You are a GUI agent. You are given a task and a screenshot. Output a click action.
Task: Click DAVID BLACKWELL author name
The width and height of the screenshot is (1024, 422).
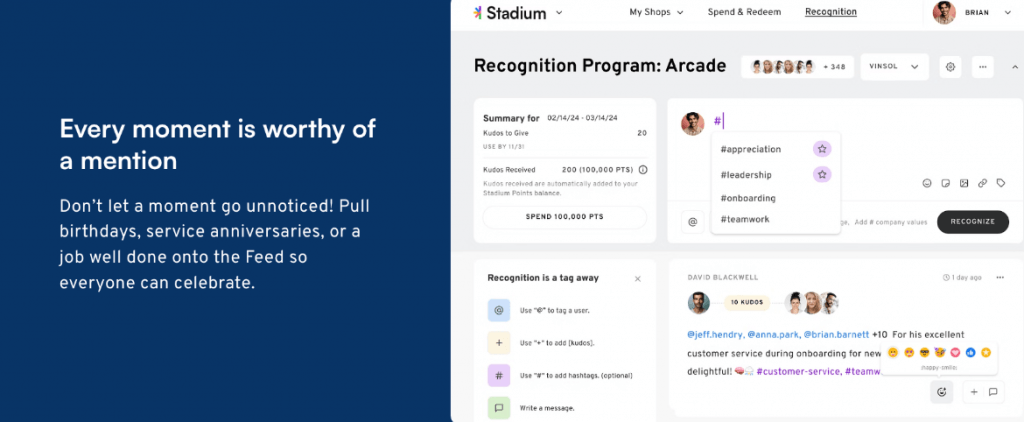723,278
